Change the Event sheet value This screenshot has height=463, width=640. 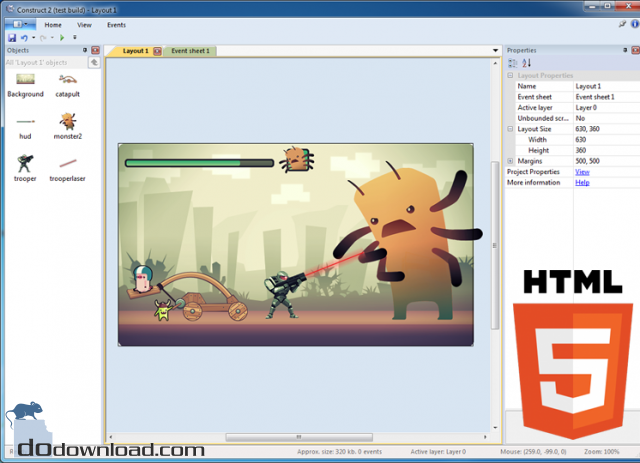point(607,97)
